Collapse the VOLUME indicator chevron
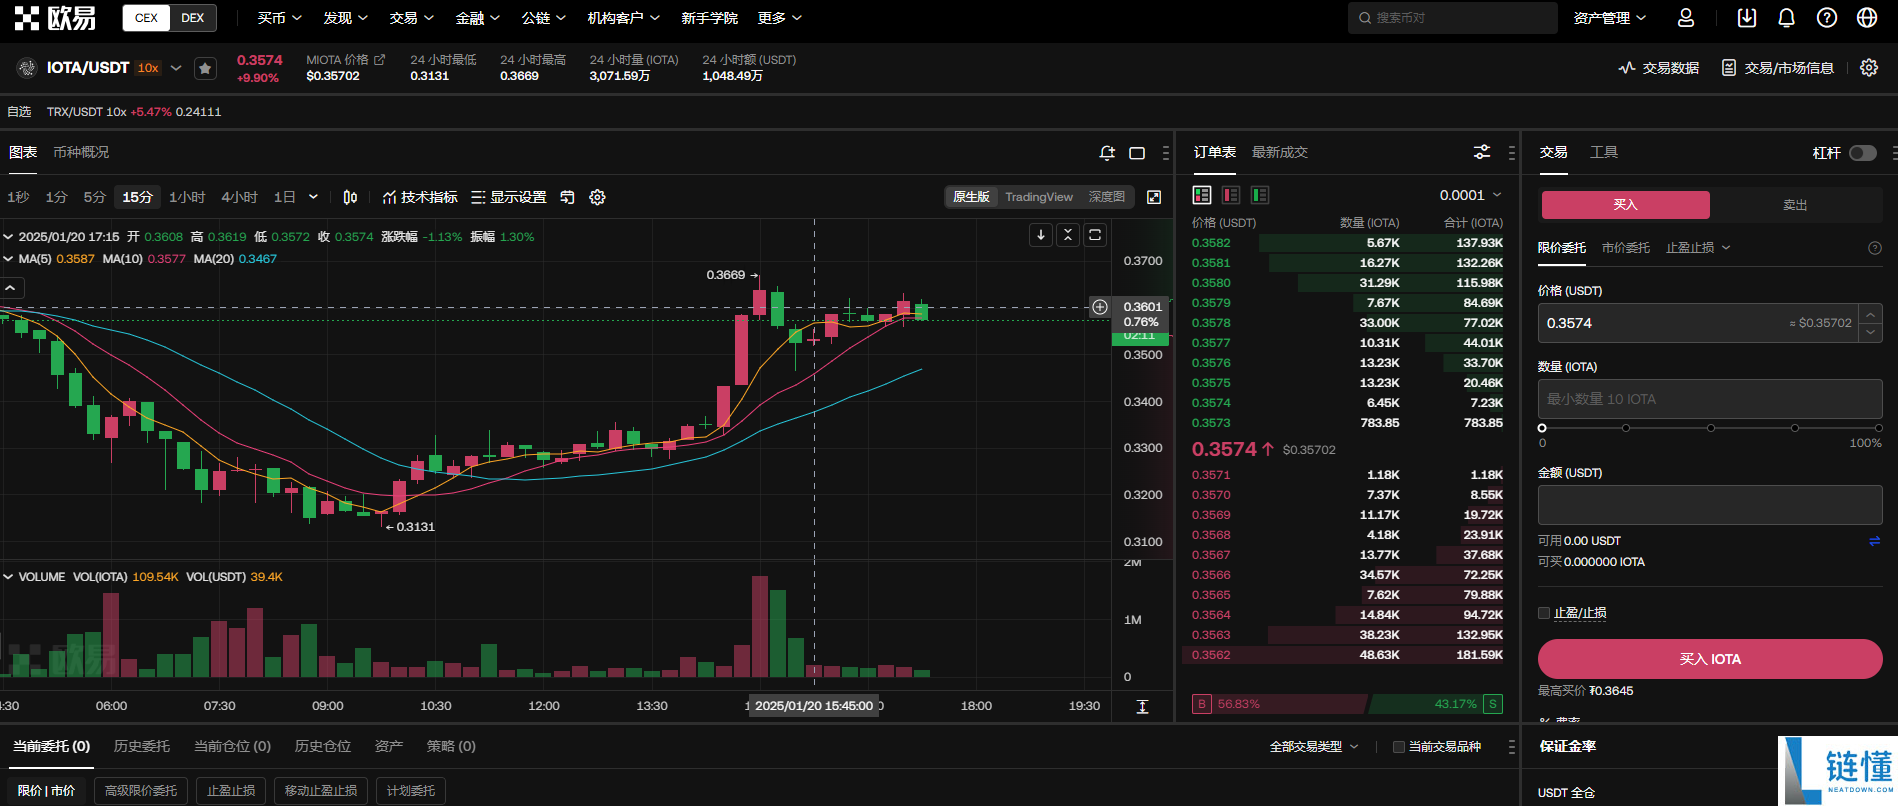 coord(8,577)
